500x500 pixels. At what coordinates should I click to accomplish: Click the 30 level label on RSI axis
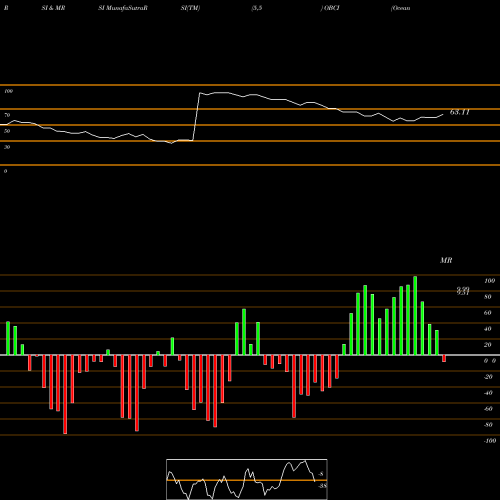click(x=7, y=147)
